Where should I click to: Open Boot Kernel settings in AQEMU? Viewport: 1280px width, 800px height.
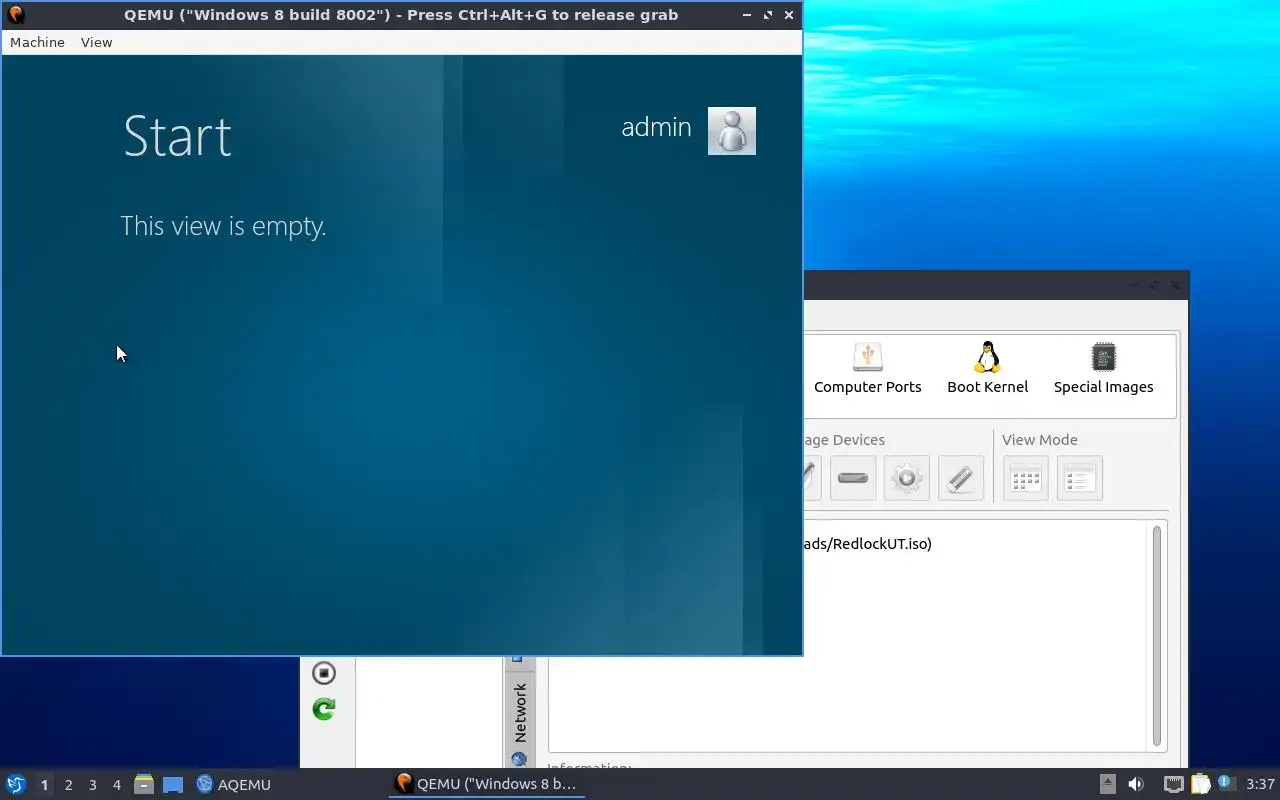click(x=987, y=368)
